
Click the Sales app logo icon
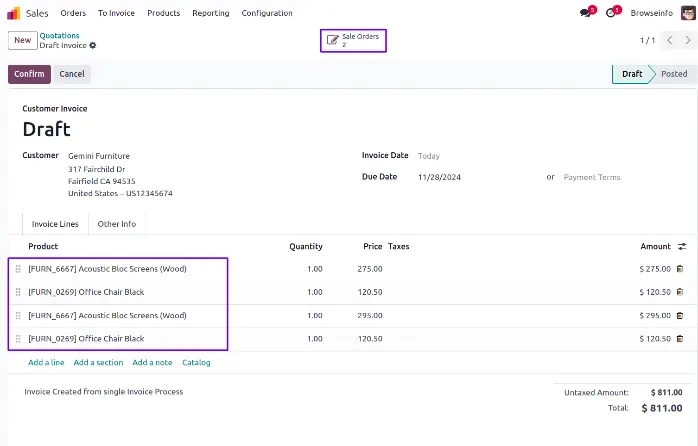13,13
